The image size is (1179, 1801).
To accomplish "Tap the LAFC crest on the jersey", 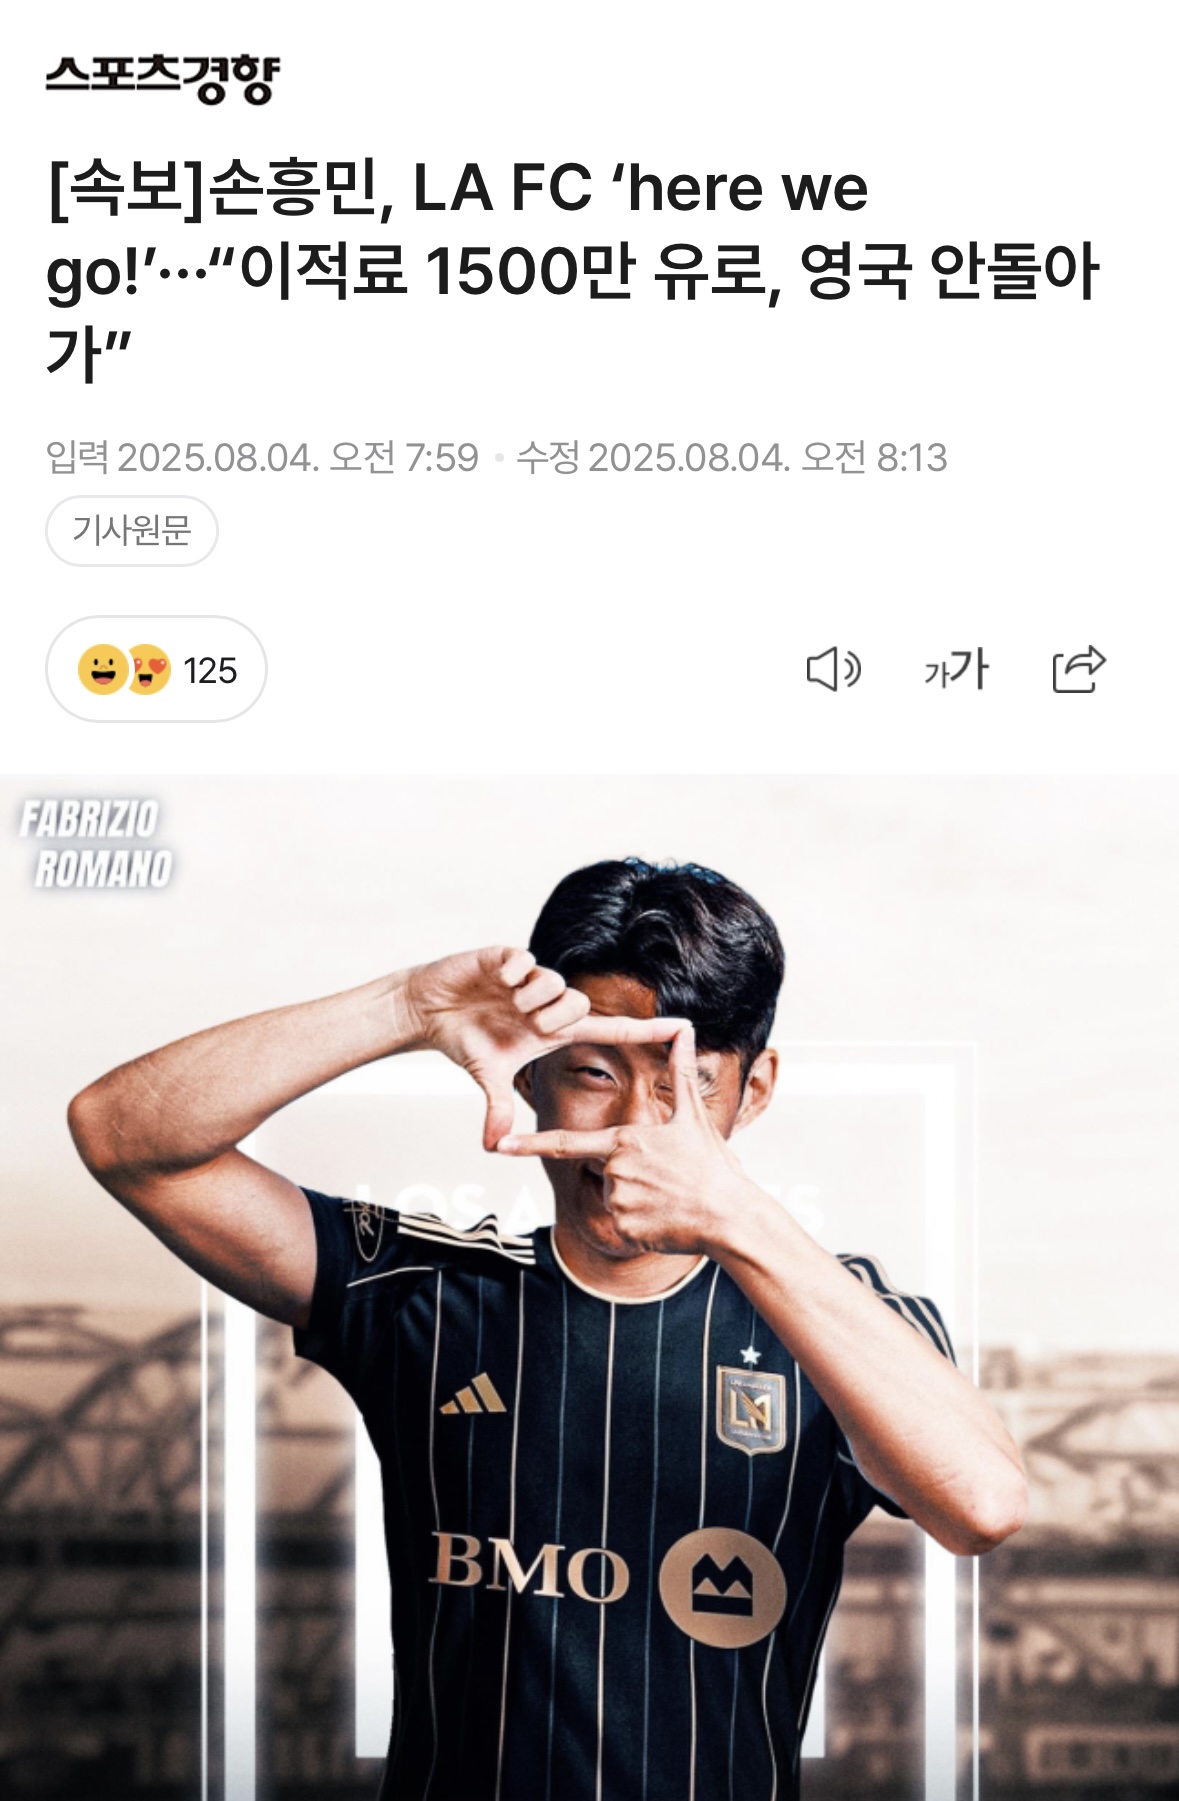I will (751, 1407).
